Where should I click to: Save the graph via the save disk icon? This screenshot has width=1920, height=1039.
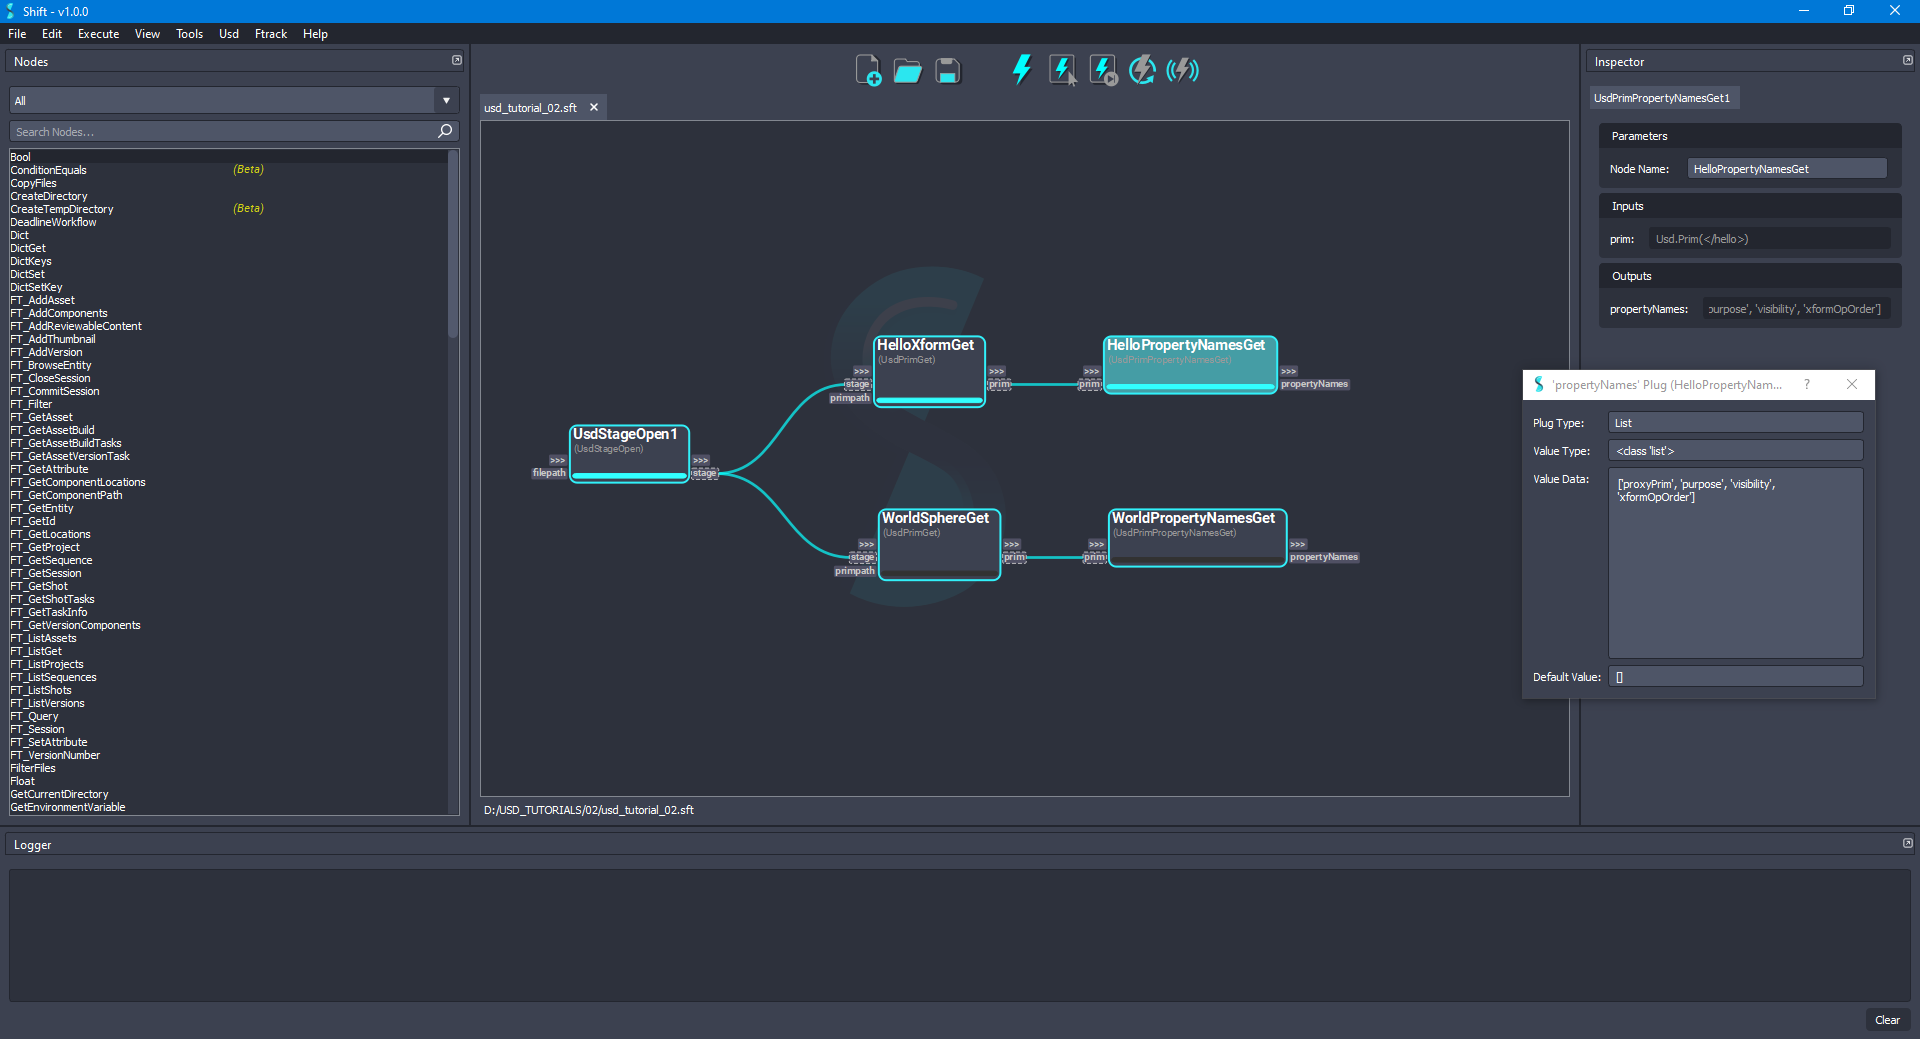pyautogui.click(x=946, y=70)
